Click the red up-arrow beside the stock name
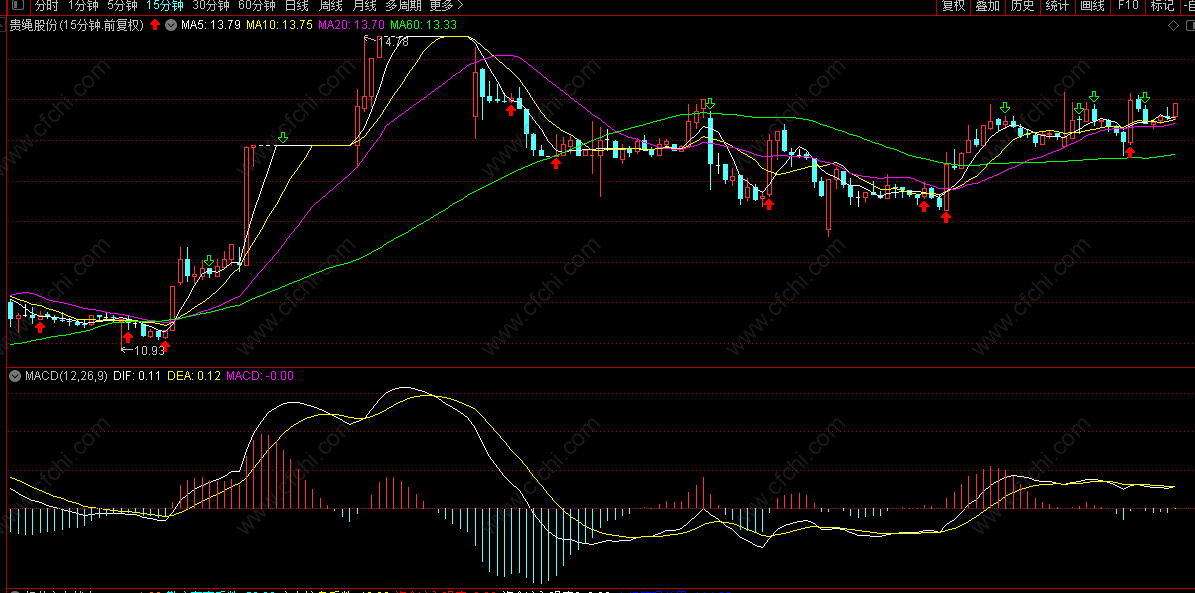This screenshot has height=593, width=1195. (155, 24)
